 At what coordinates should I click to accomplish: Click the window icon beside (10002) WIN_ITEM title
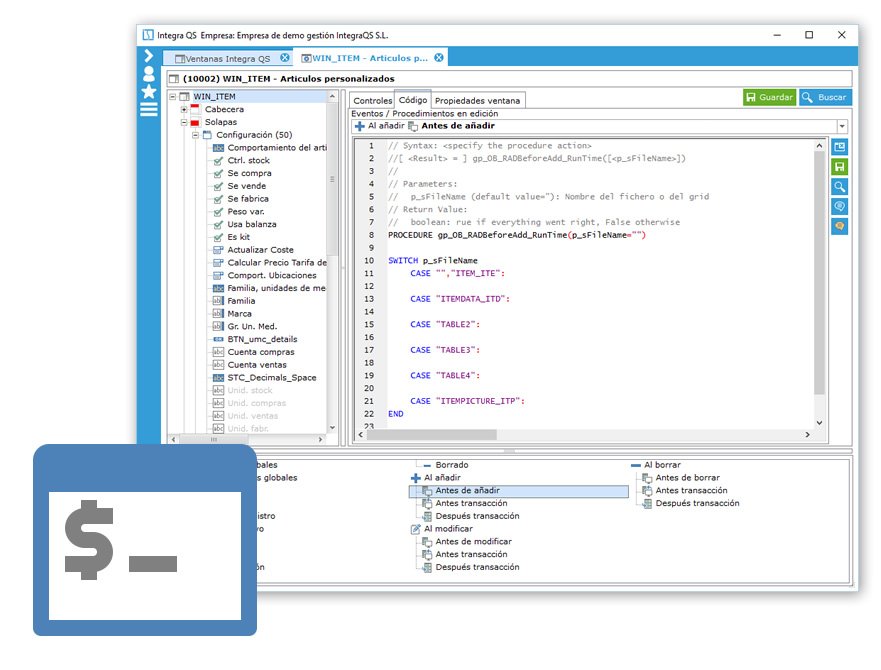click(174, 79)
